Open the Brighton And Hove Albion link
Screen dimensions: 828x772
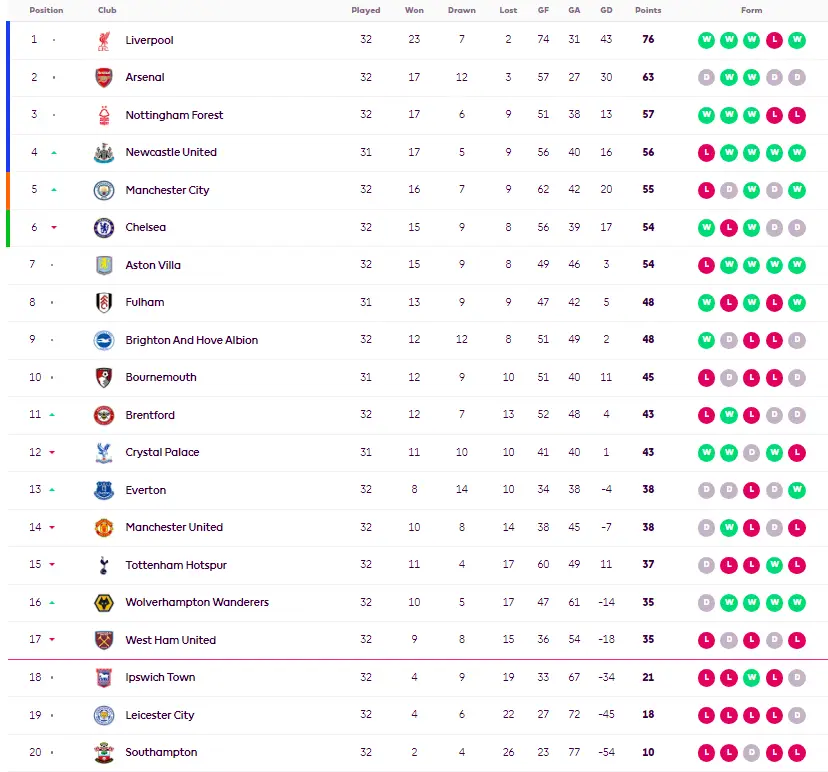coord(191,340)
